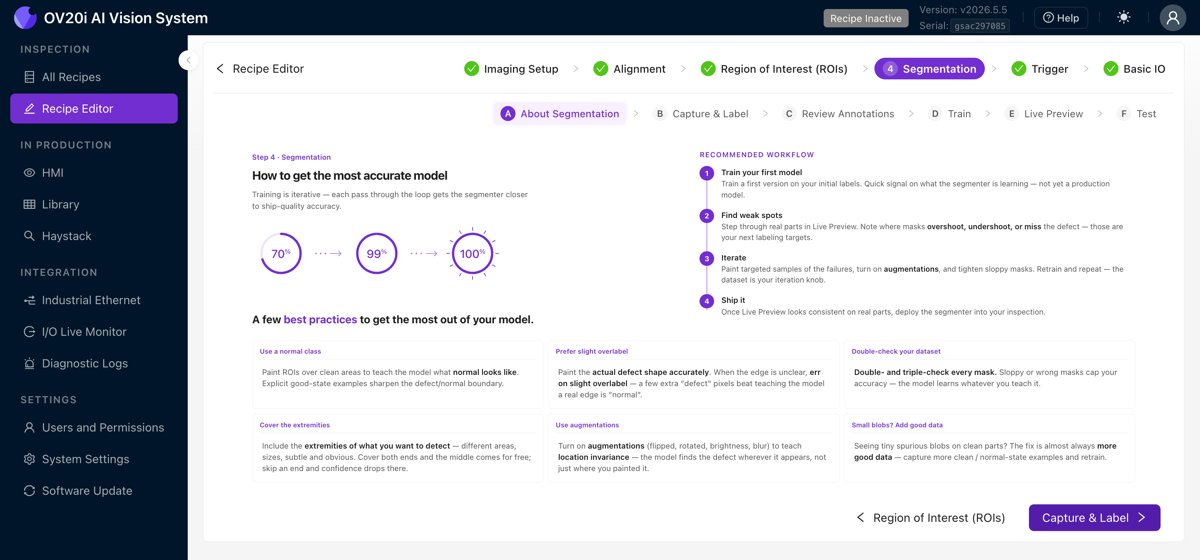1200x560 pixels.
Task: Switch to the Train sub-step
Action: pyautogui.click(x=950, y=114)
